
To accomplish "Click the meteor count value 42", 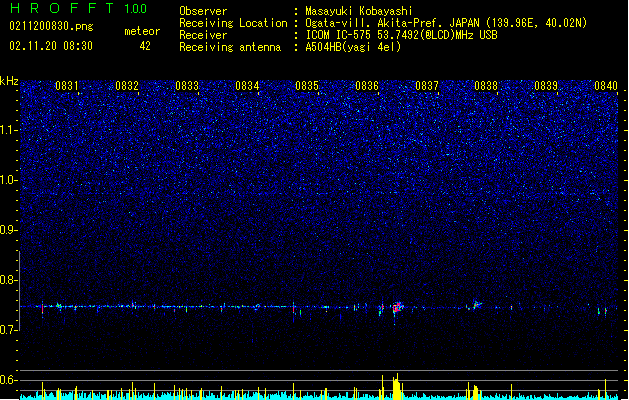I will pyautogui.click(x=145, y=46).
